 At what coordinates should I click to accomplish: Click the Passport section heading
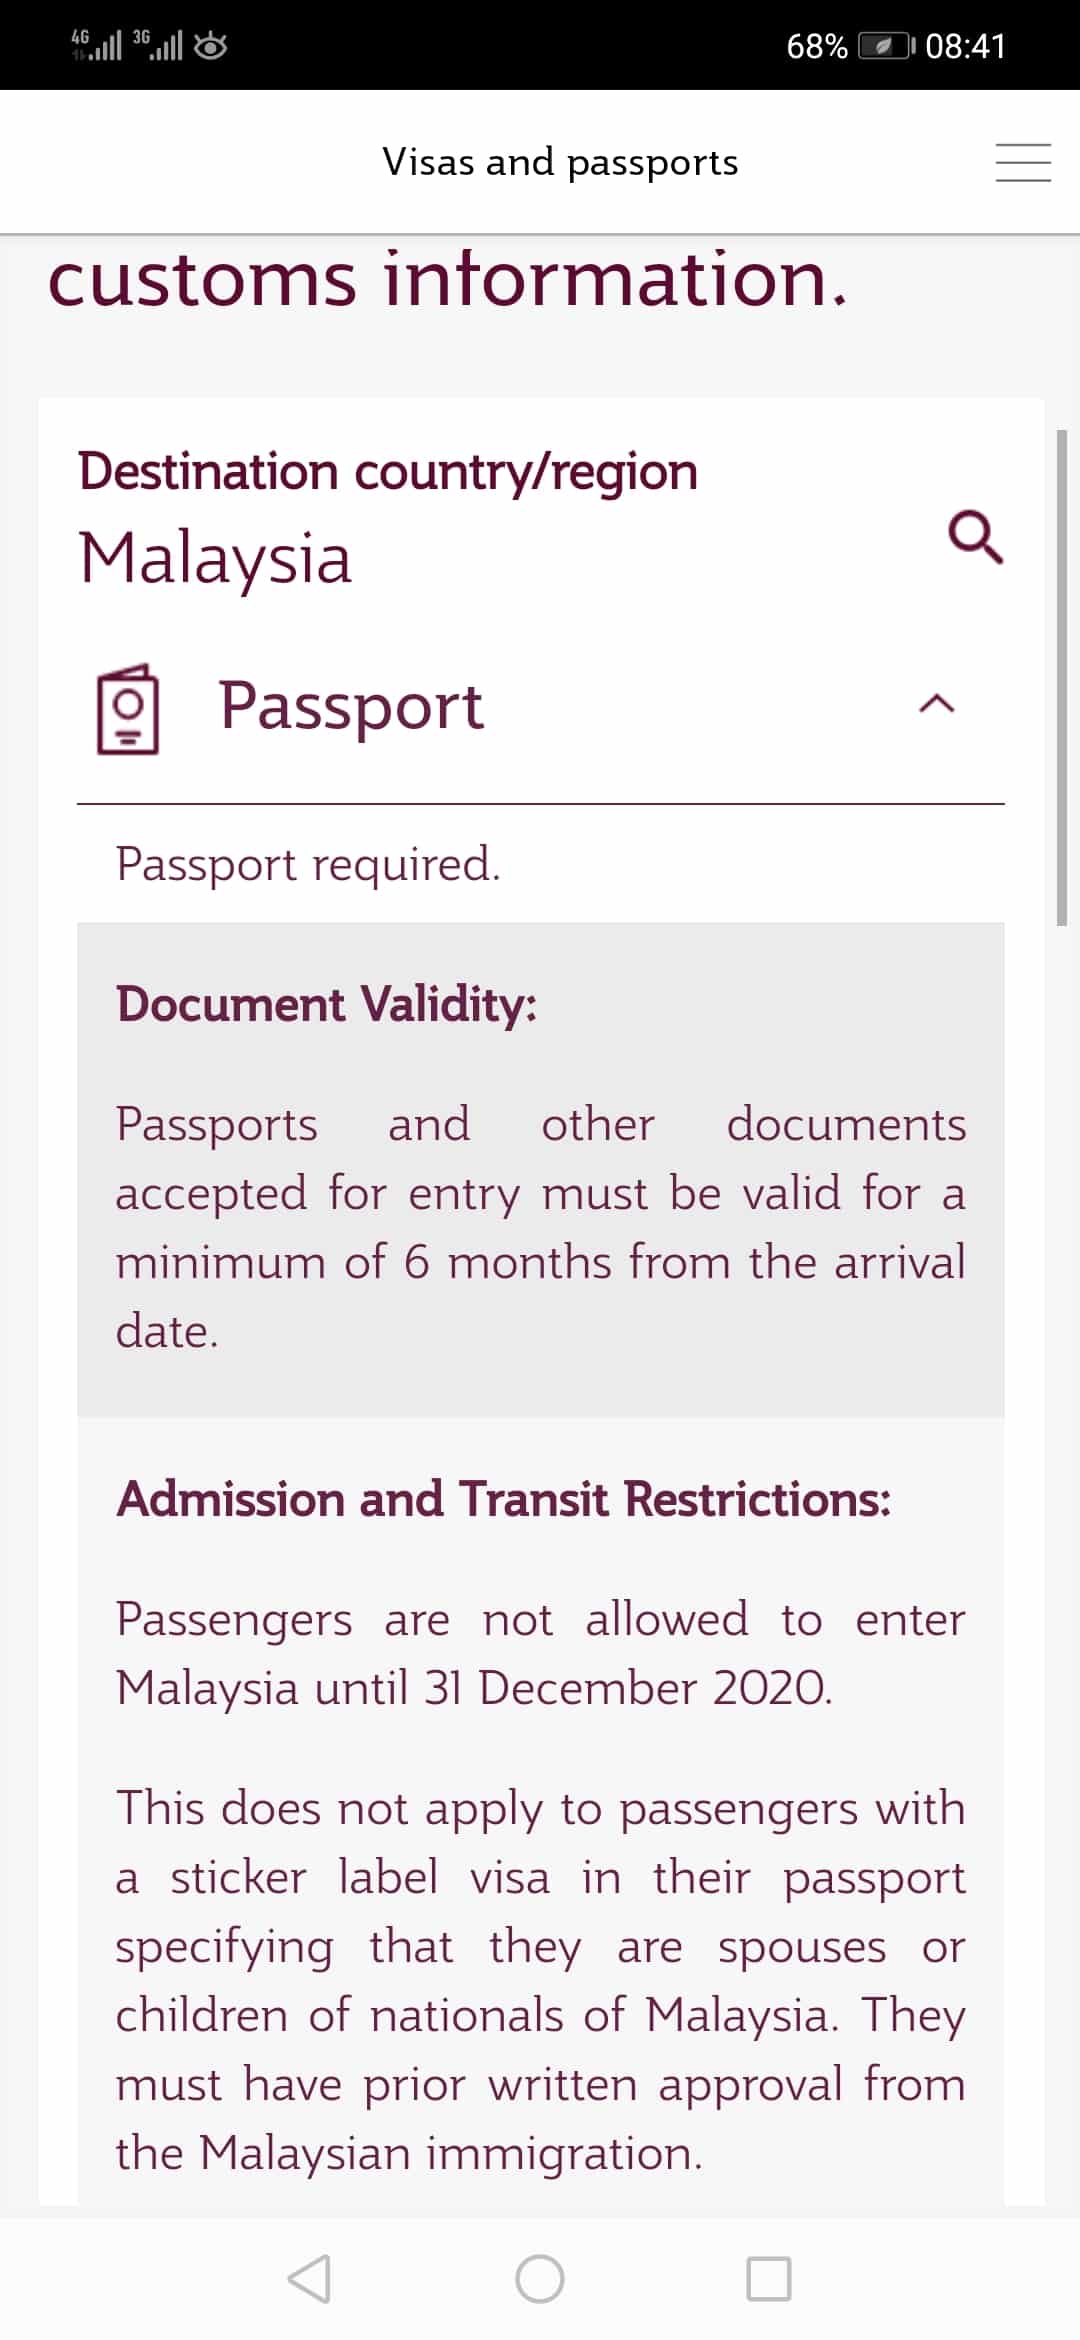(351, 706)
